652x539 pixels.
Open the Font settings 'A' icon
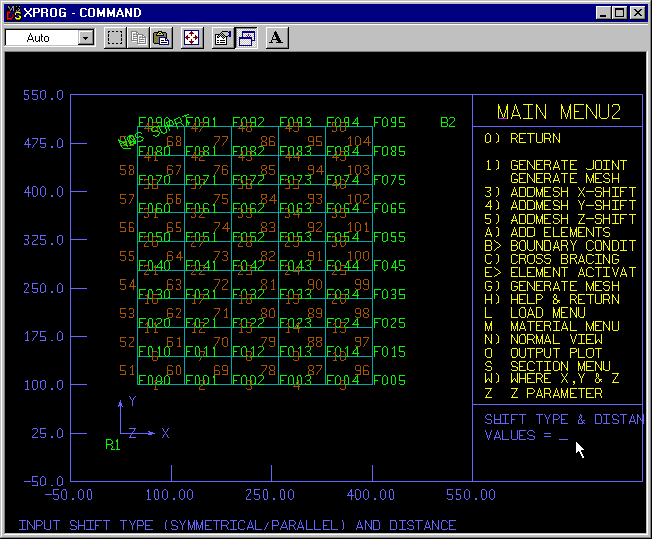click(277, 38)
